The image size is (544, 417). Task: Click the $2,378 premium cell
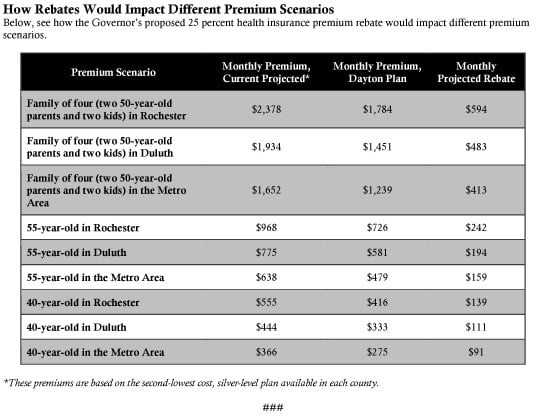coord(266,110)
